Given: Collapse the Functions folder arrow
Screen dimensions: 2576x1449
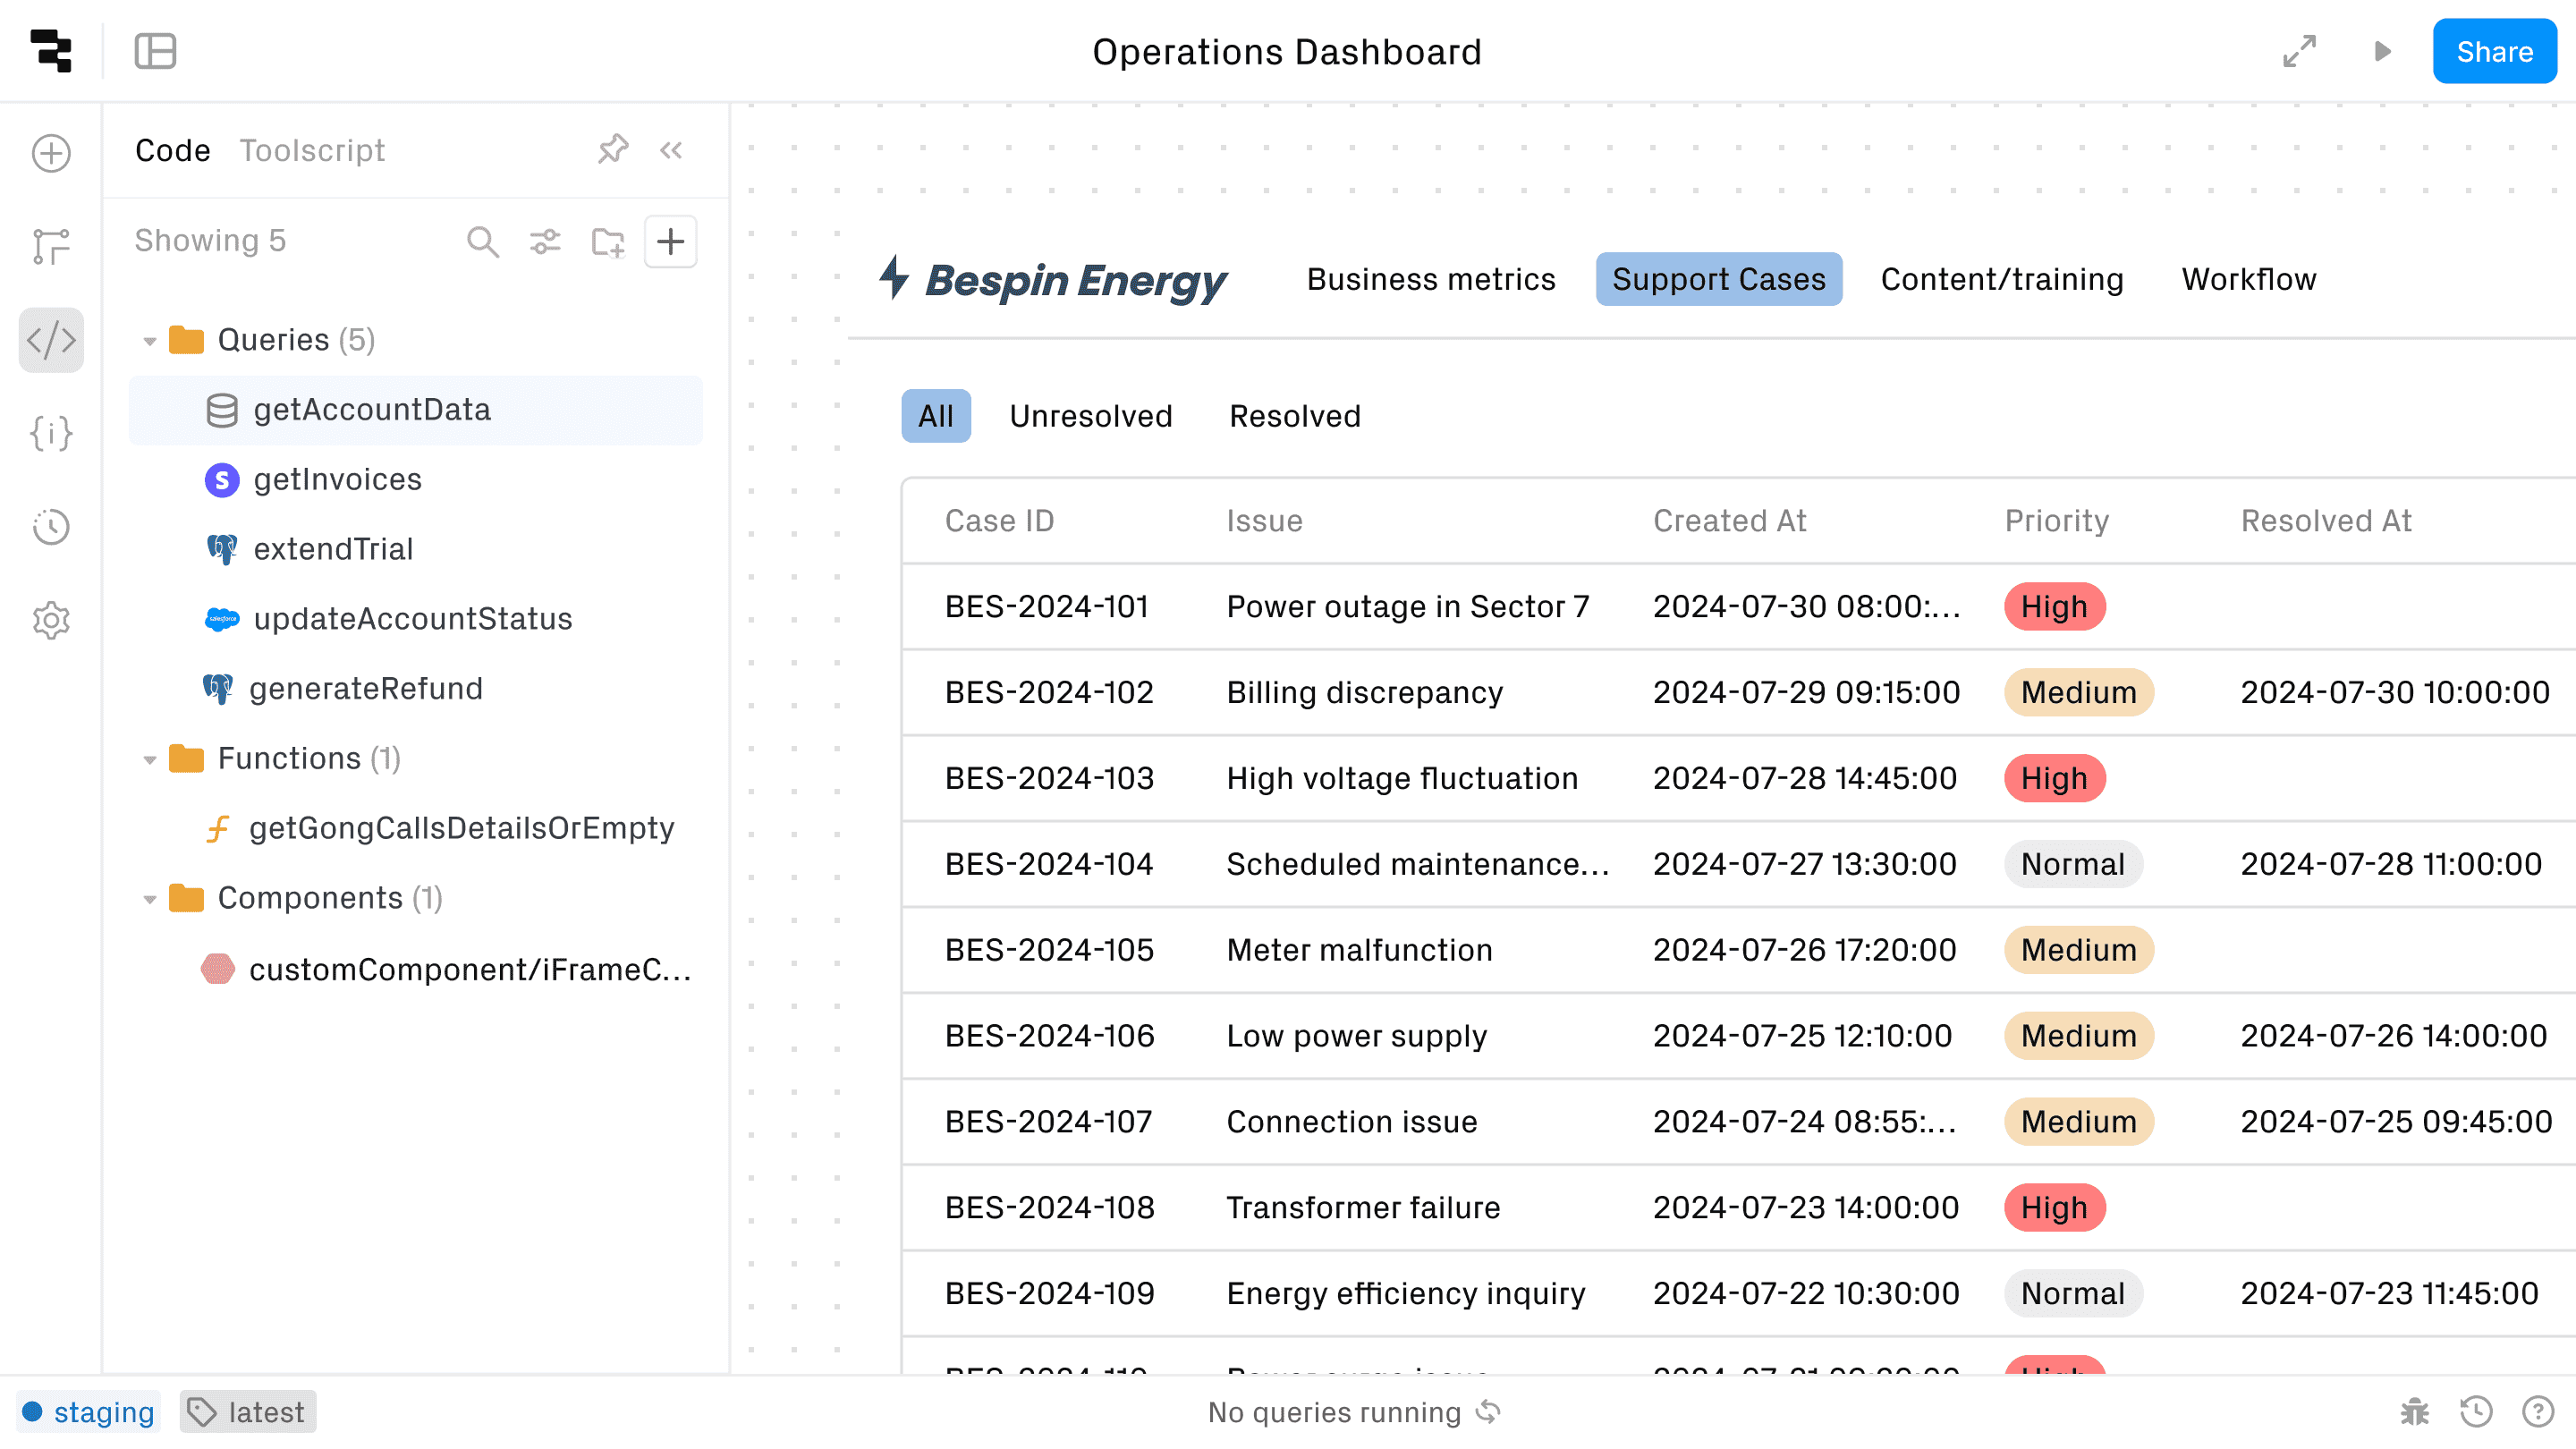Looking at the screenshot, I should [x=149, y=760].
